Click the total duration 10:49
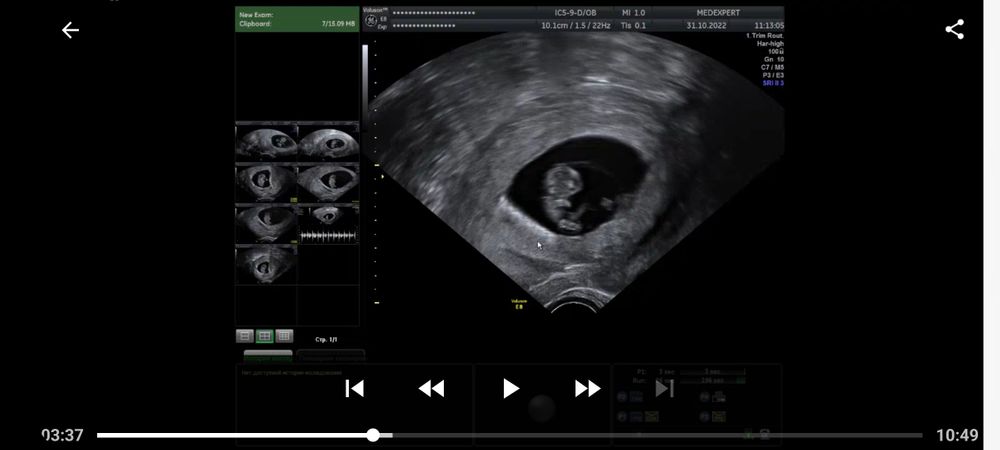The image size is (1000, 450). [957, 435]
